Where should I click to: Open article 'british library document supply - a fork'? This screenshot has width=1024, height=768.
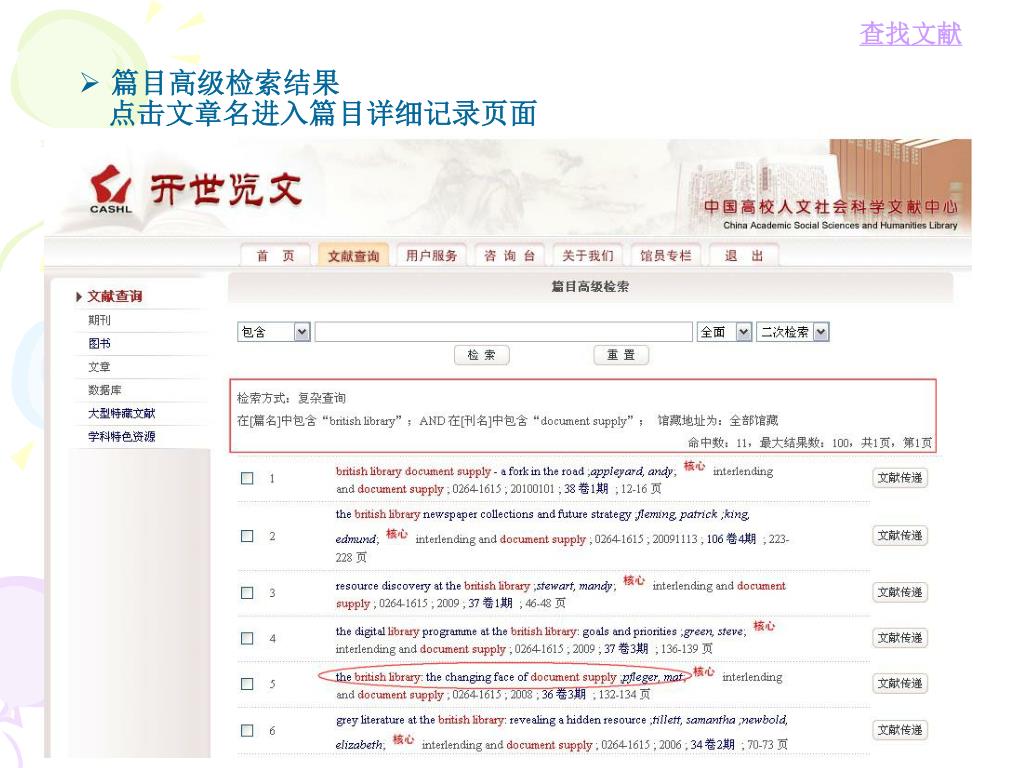pyautogui.click(x=460, y=471)
